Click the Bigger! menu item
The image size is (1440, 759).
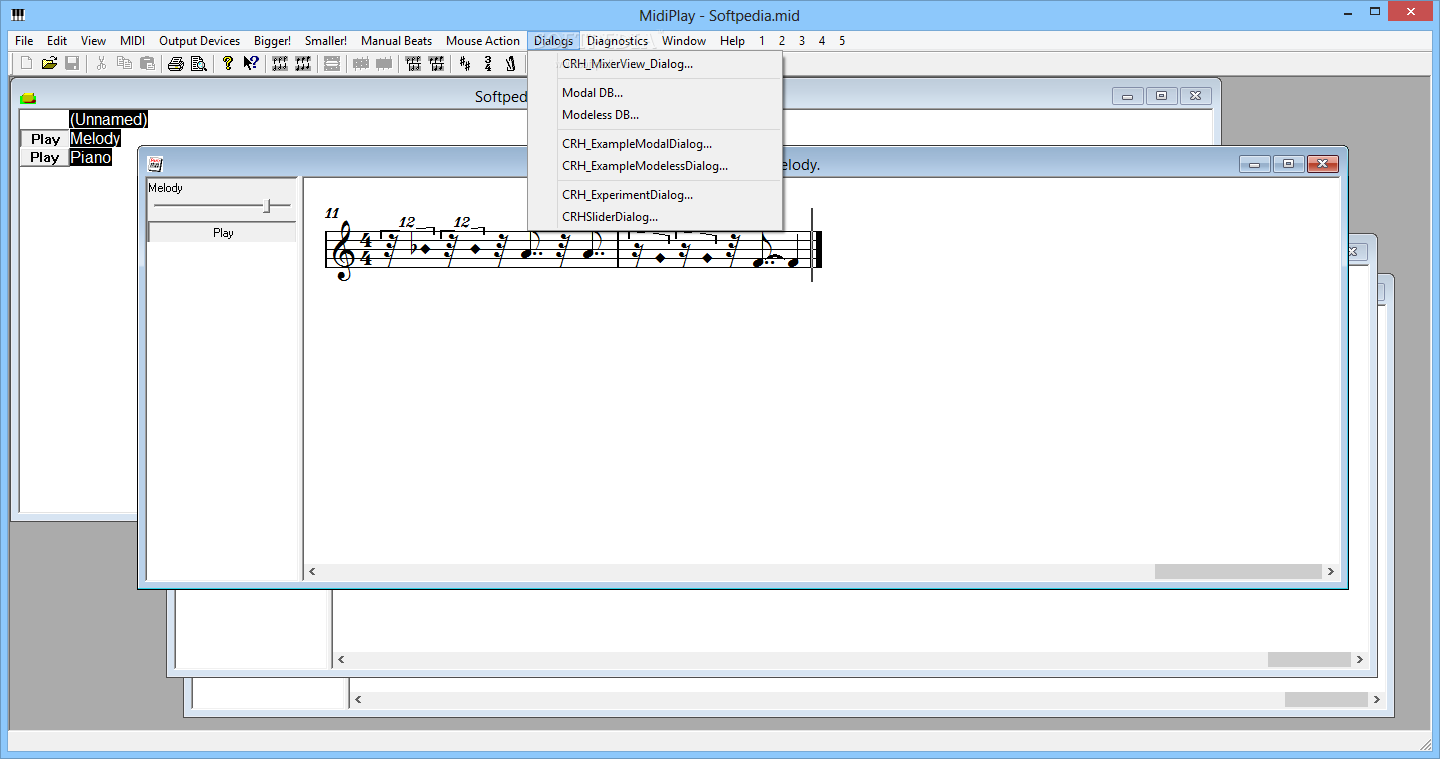tap(272, 41)
